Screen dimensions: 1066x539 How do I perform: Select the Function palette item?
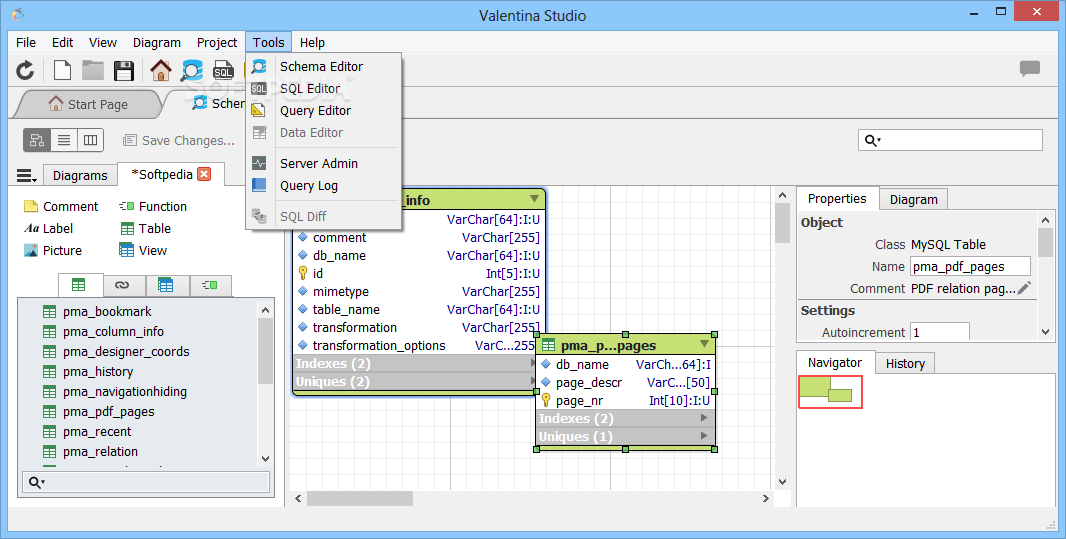[x=153, y=207]
